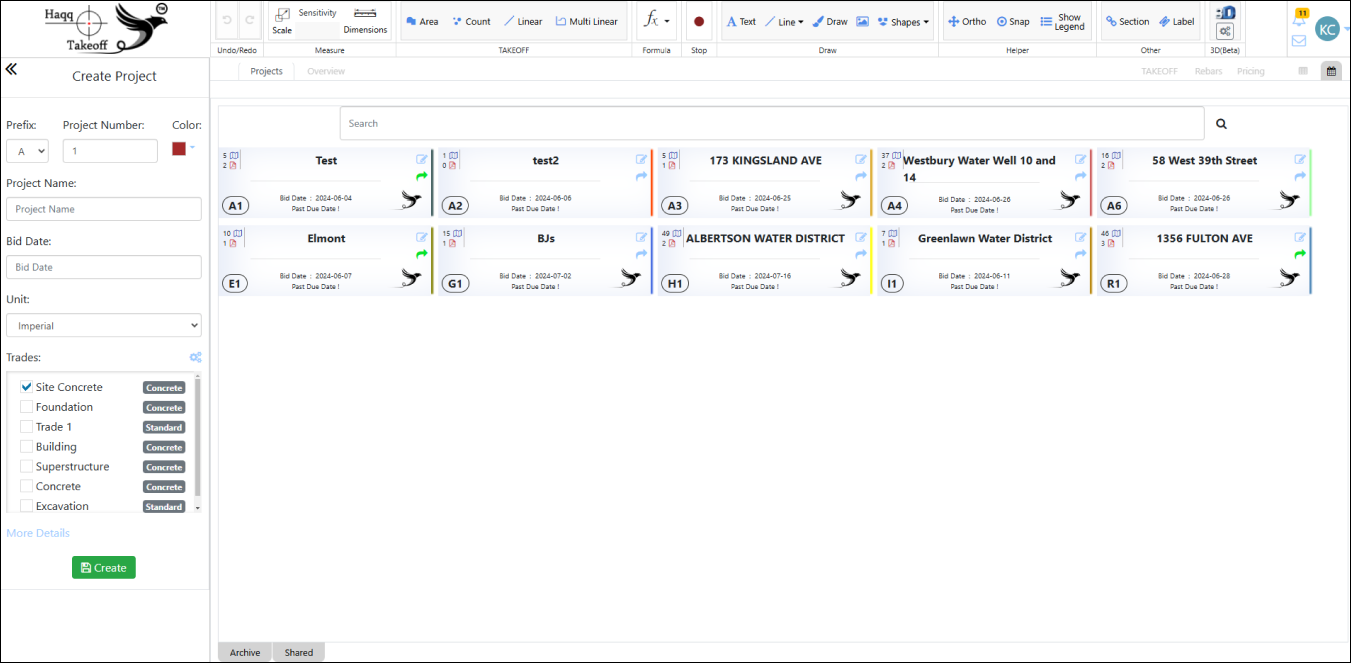The image size is (1351, 663).
Task: Click the edit icon on Test project
Action: [x=422, y=159]
